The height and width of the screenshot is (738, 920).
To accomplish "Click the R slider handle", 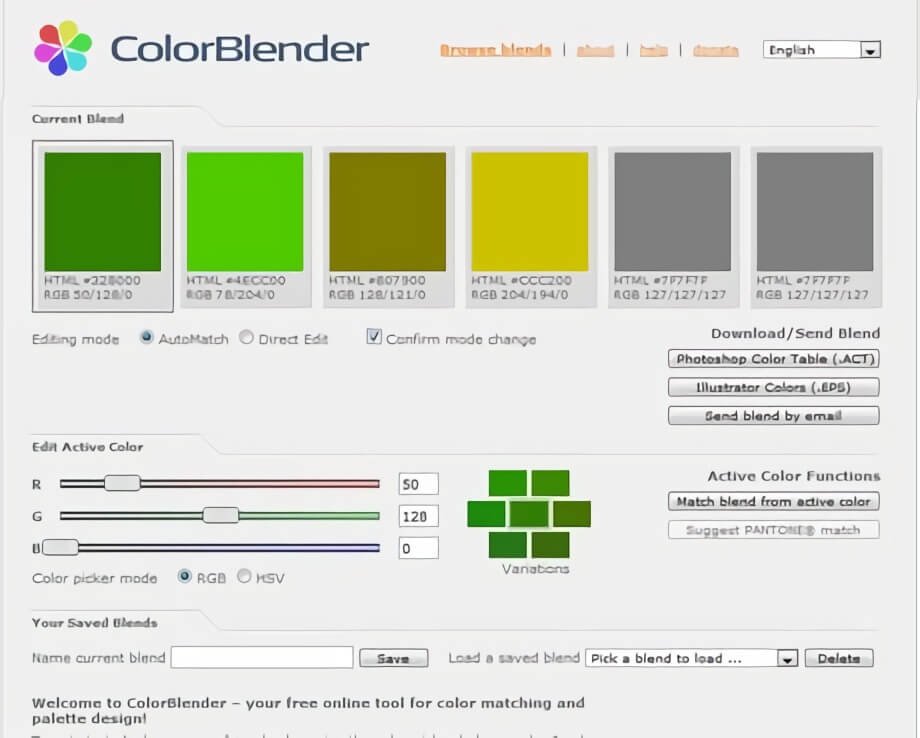I will tap(123, 483).
